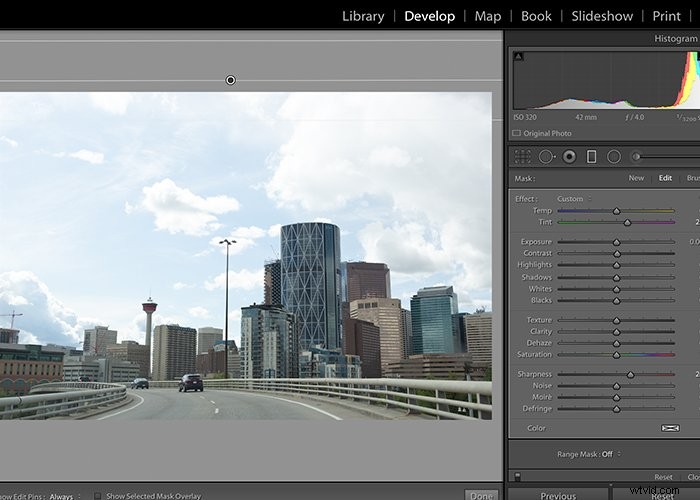The height and width of the screenshot is (500, 700).
Task: Switch to the Library module
Action: pos(363,16)
